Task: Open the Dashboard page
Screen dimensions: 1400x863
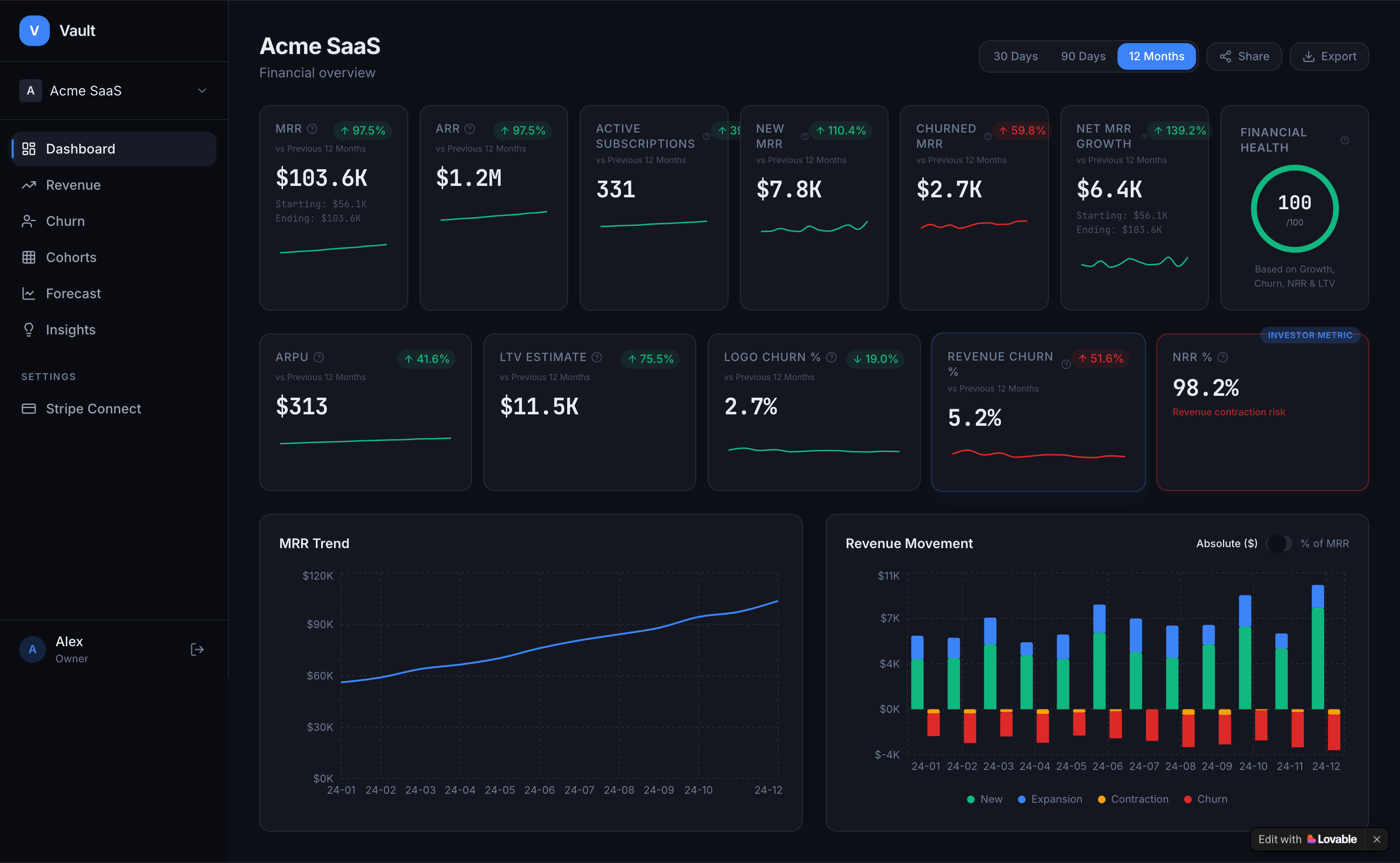Action: click(114, 149)
